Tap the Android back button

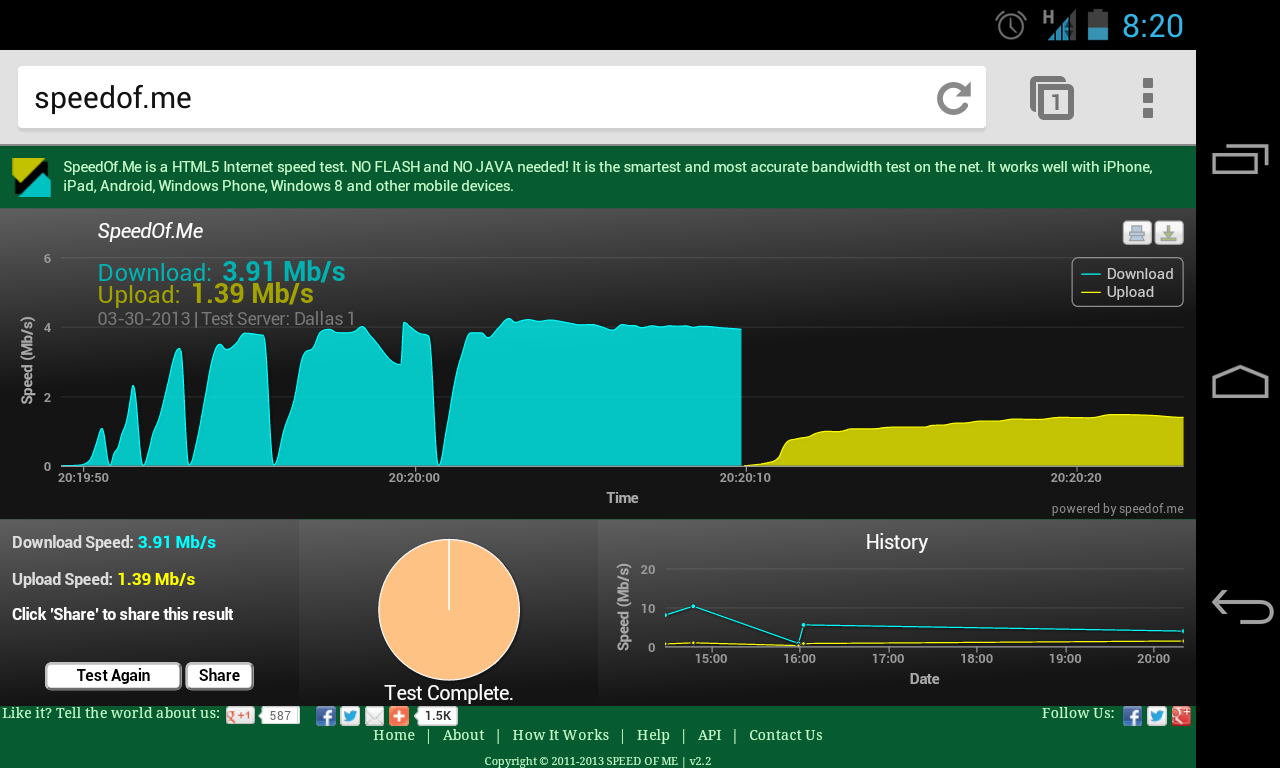(1242, 606)
